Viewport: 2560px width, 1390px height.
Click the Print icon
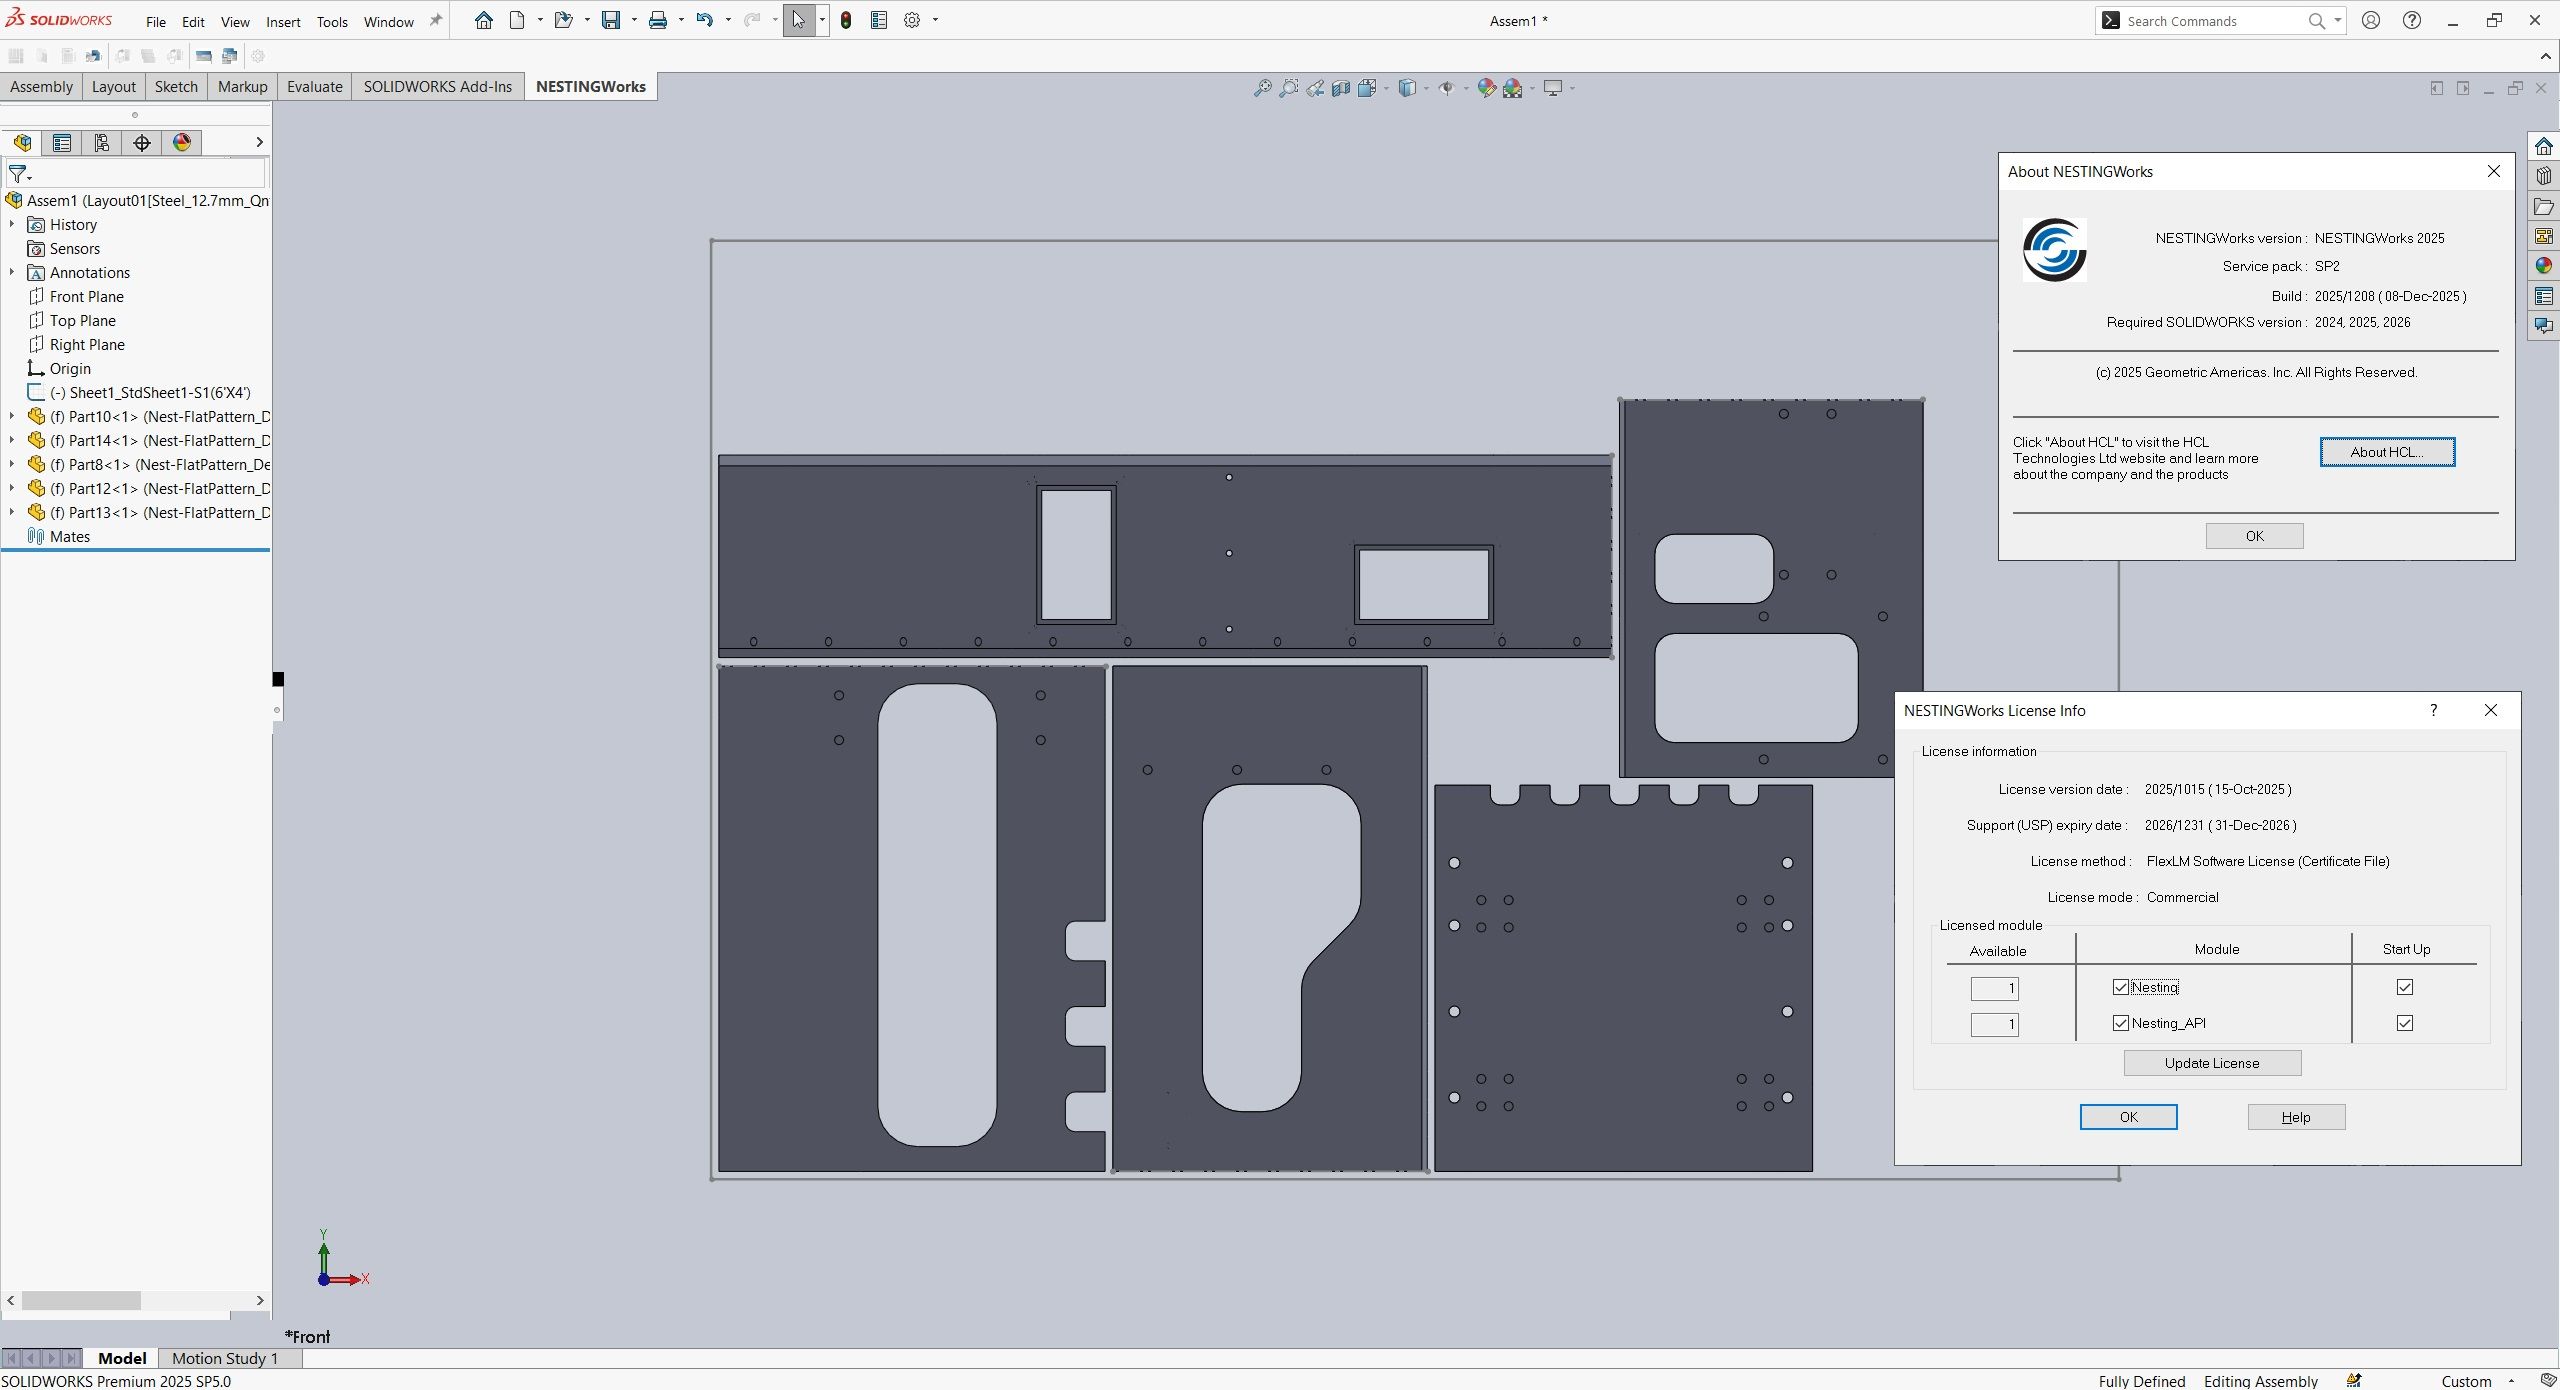(658, 20)
